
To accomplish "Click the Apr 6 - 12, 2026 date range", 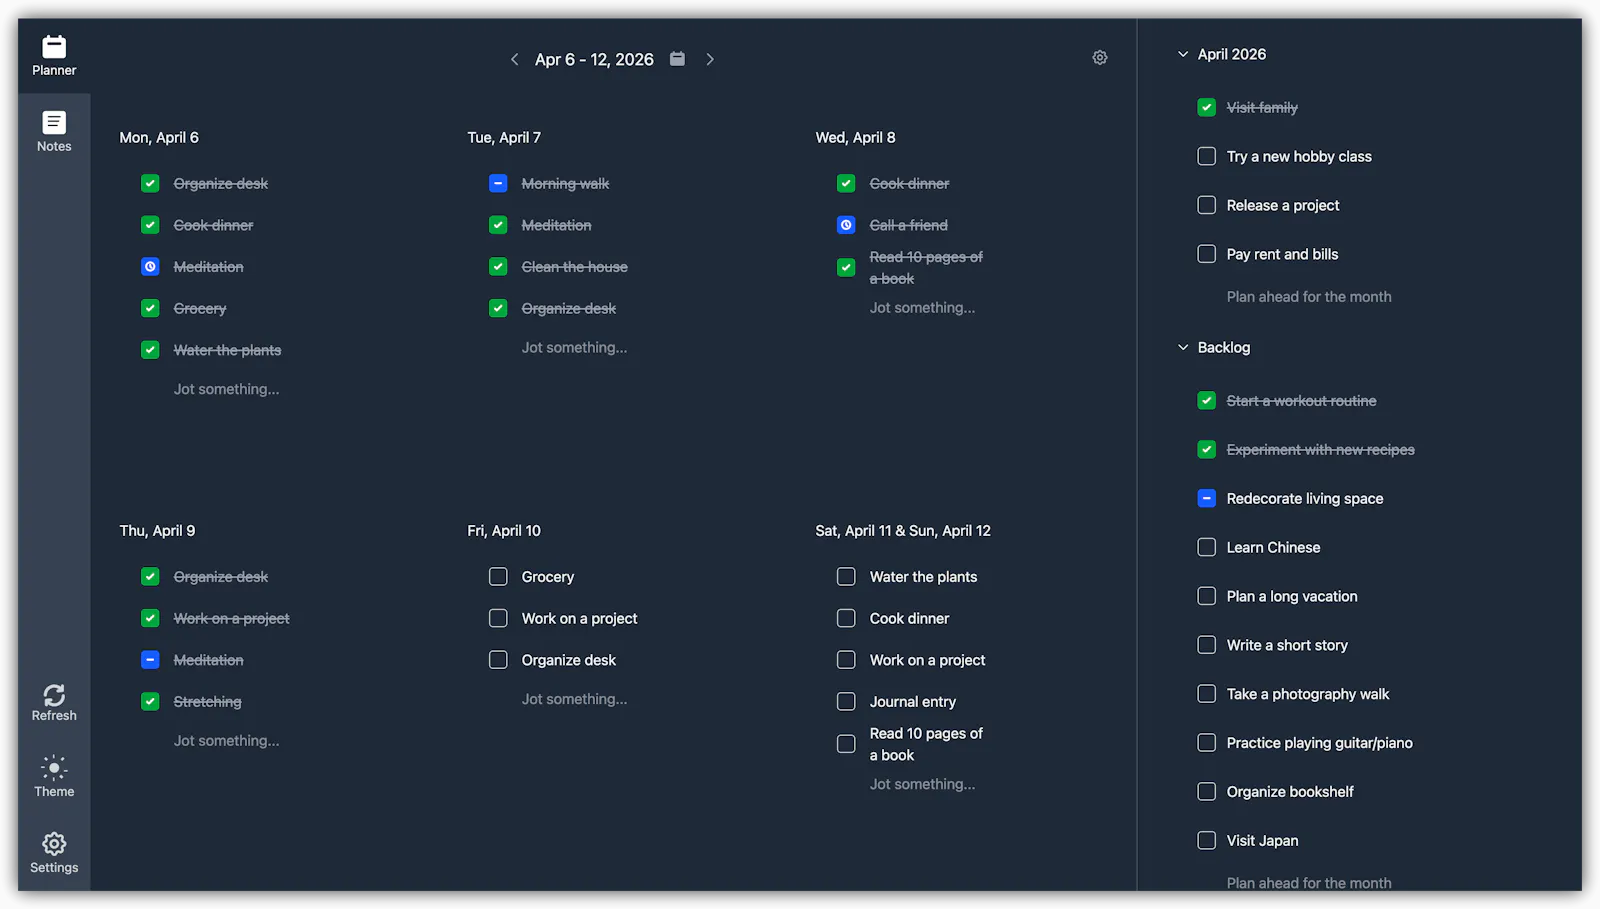I will click(x=594, y=60).
